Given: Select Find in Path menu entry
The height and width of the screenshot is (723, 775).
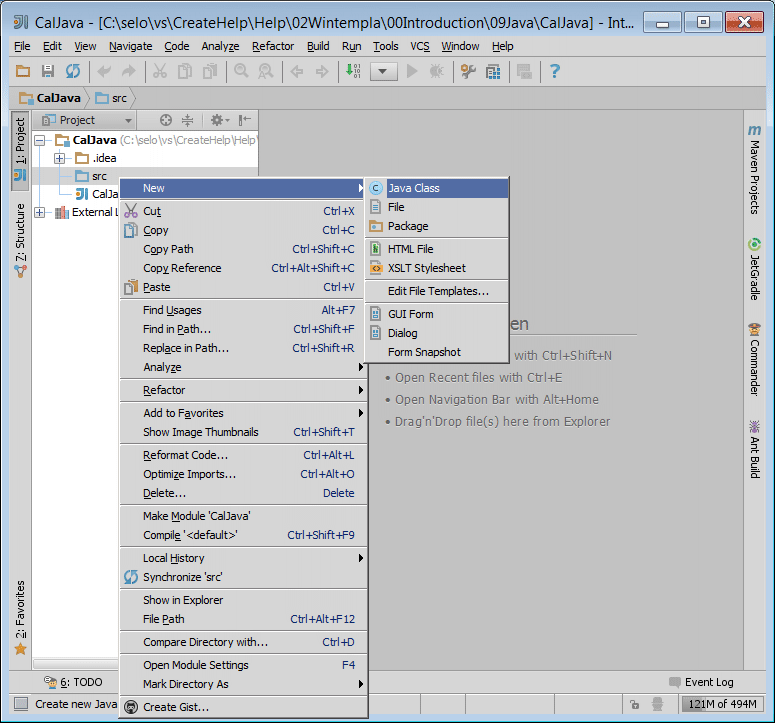Looking at the screenshot, I should tap(244, 329).
